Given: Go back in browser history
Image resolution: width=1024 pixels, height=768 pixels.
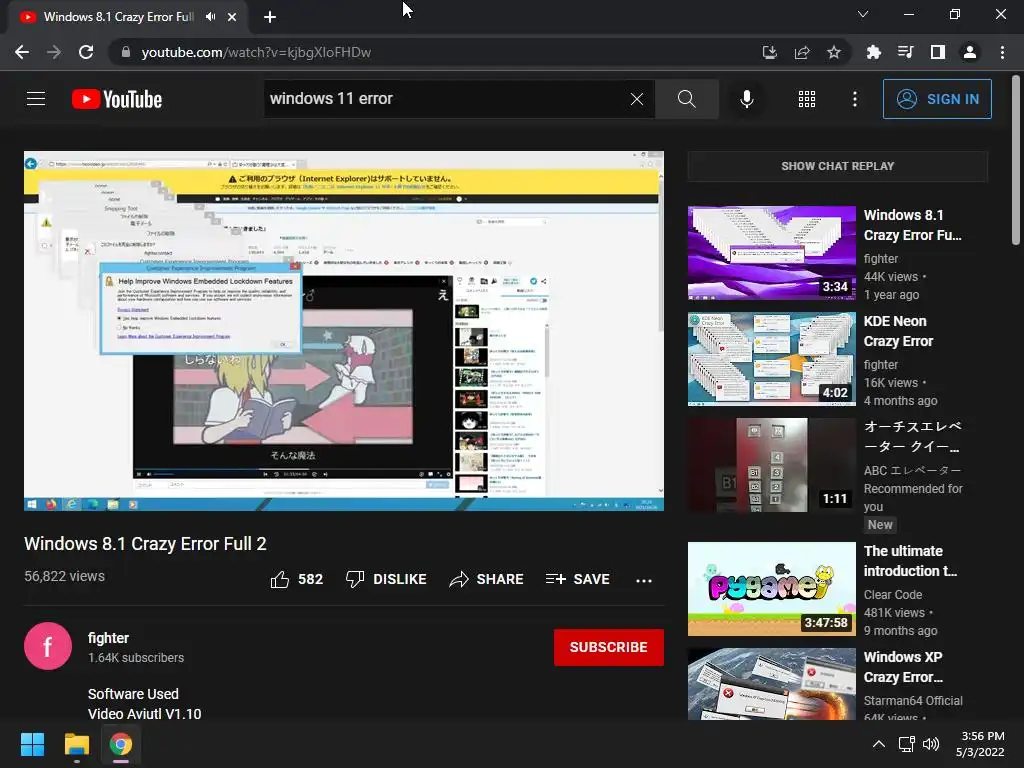Looking at the screenshot, I should (x=22, y=52).
